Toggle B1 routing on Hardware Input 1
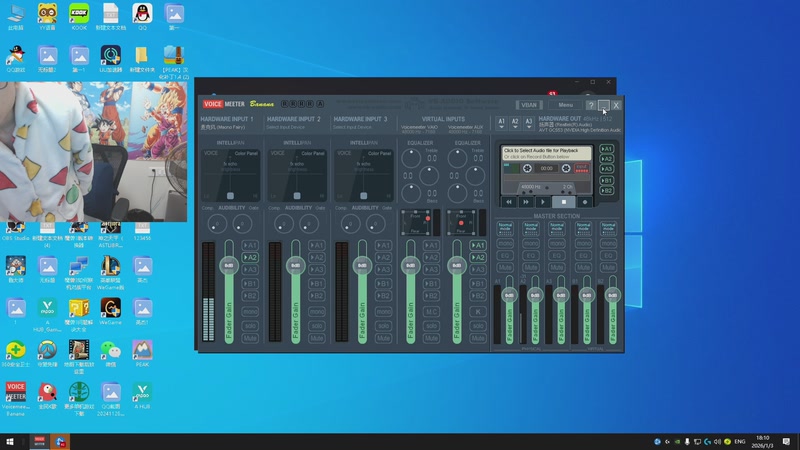 point(249,284)
